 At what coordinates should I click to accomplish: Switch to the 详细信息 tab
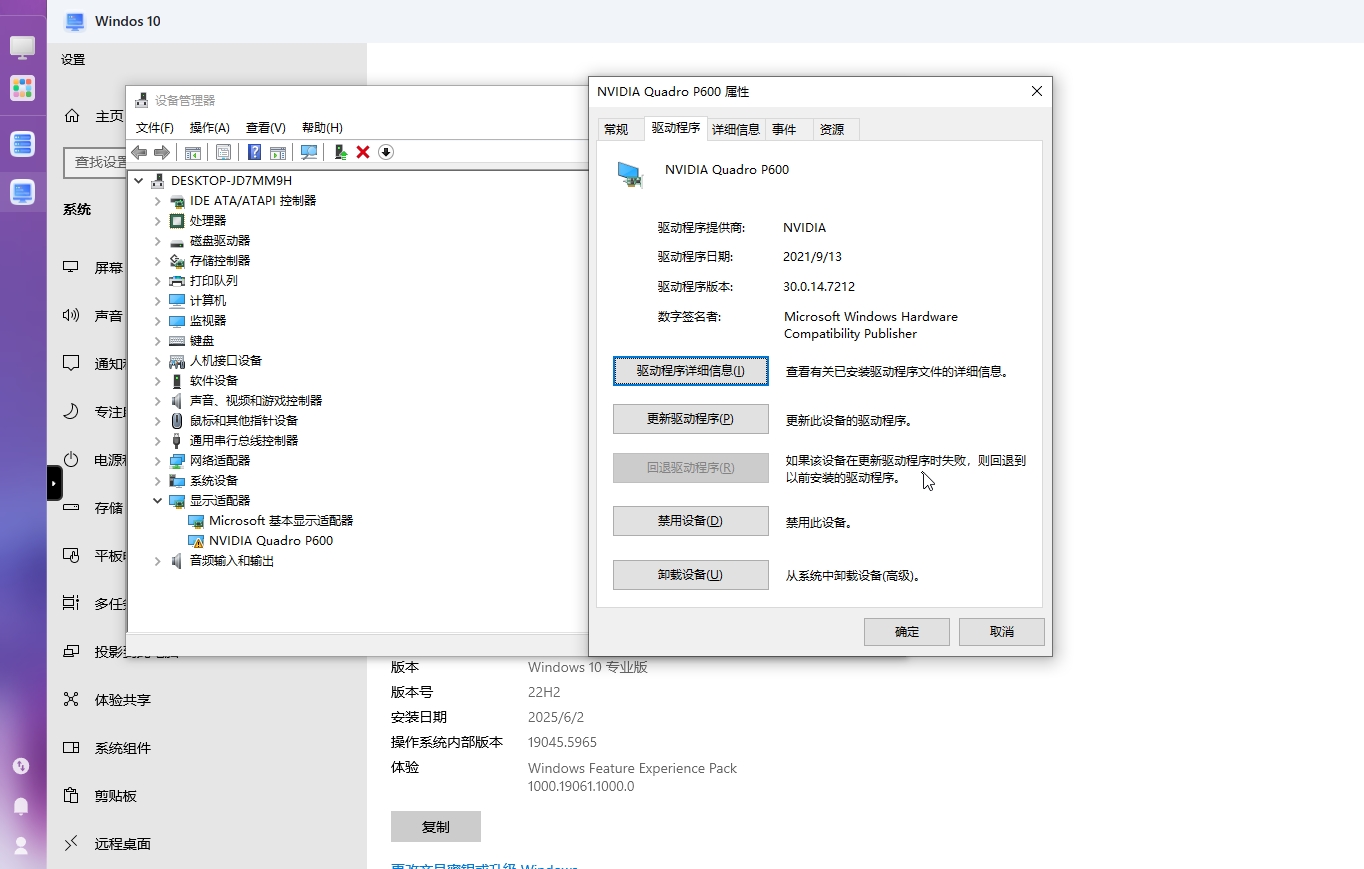[735, 129]
